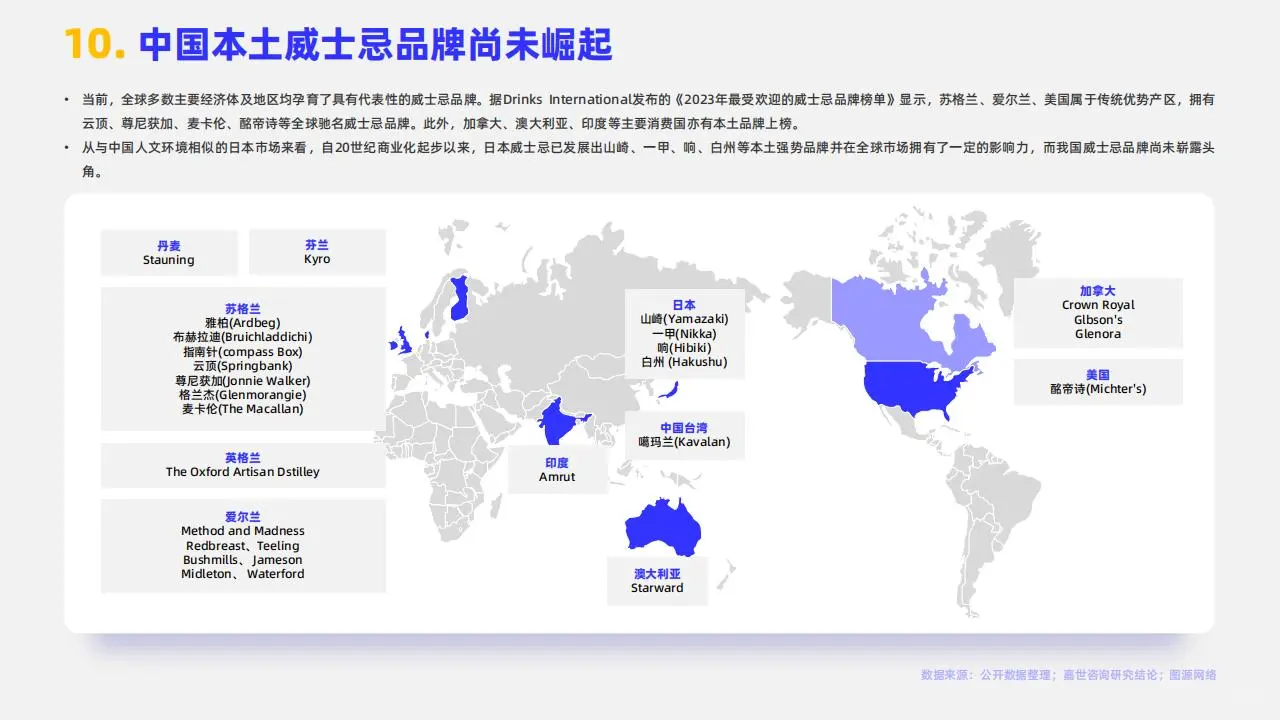Click the brand "山崎(Yamazaki)"

pos(684,319)
